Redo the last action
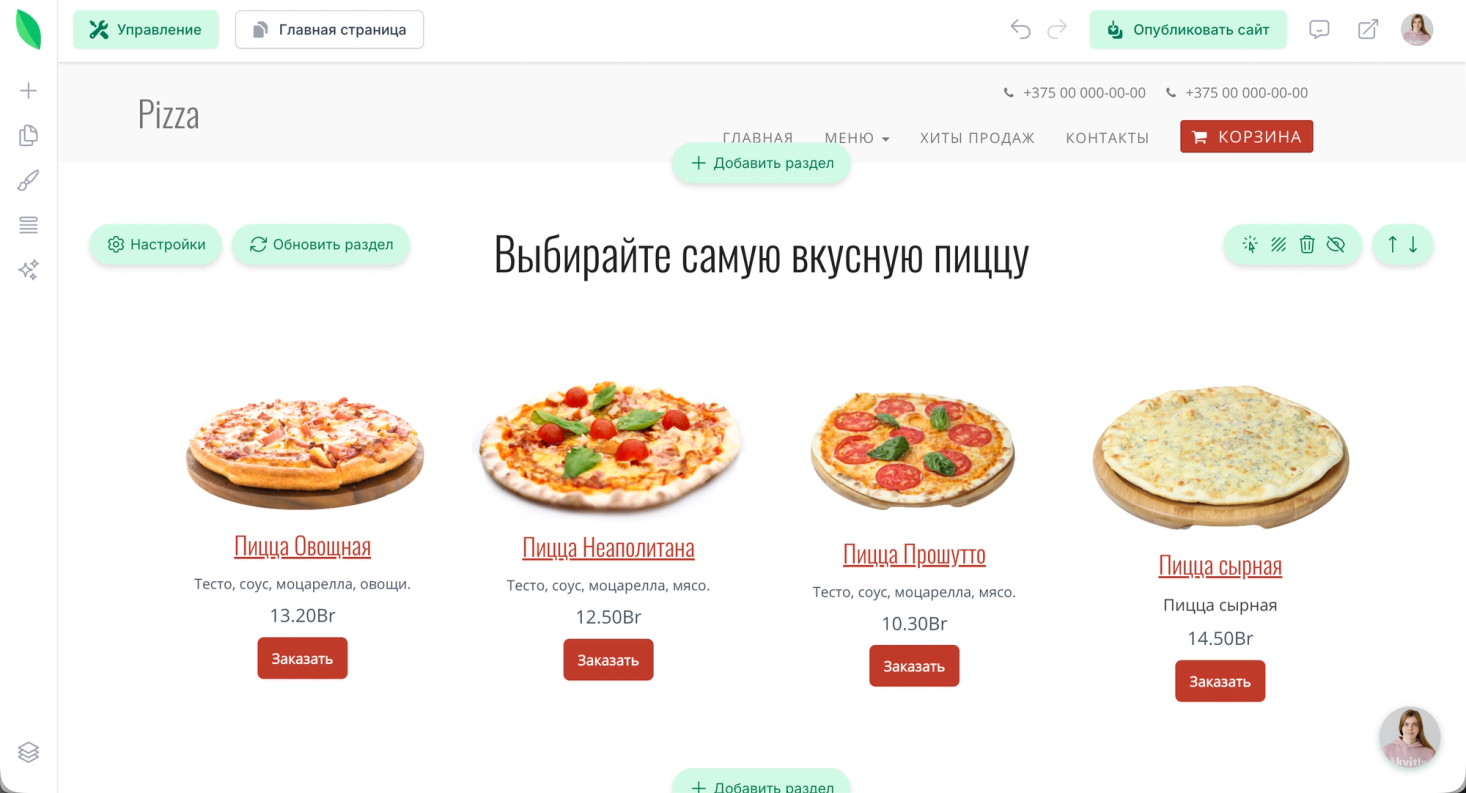 click(1057, 30)
